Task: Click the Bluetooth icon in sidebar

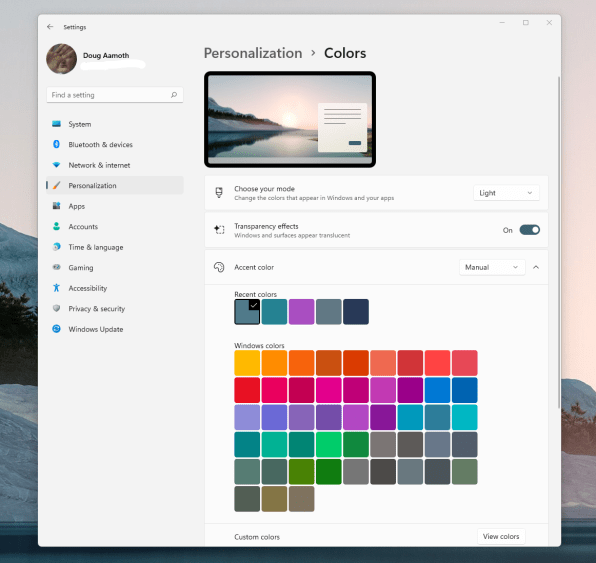Action: 57,144
